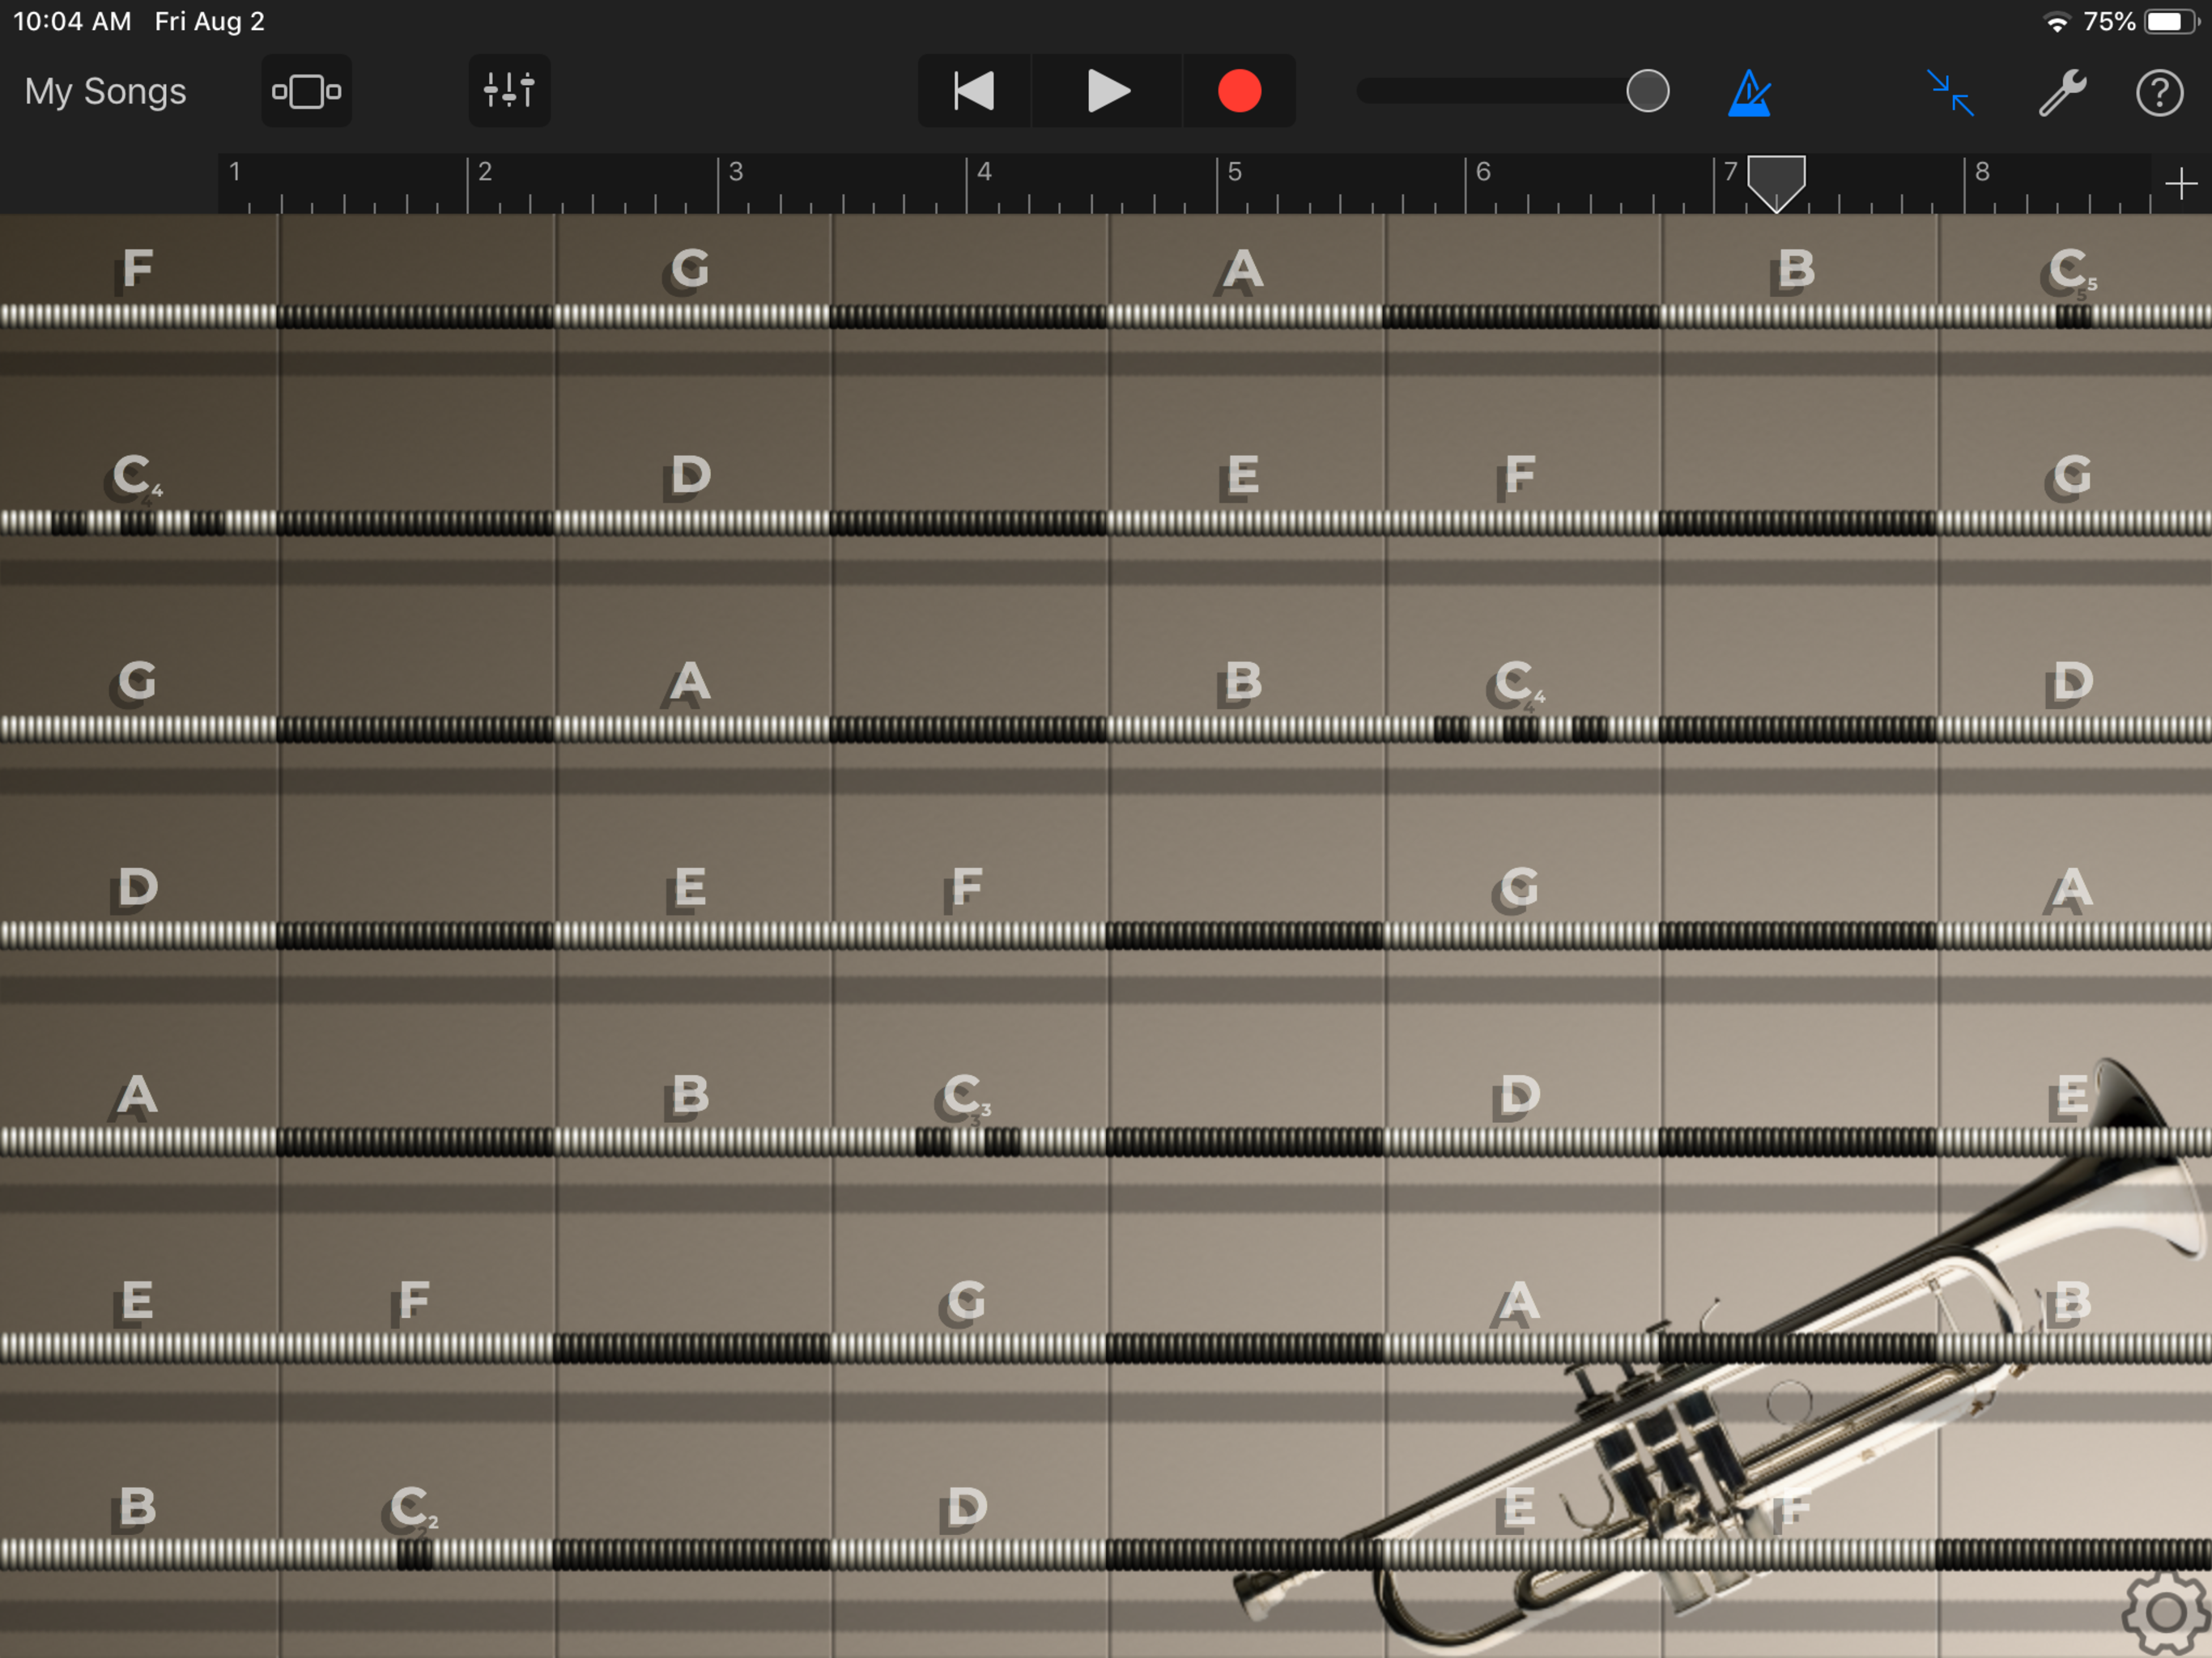Go to beginning with rewind button
2212x1658 pixels.
click(974, 91)
